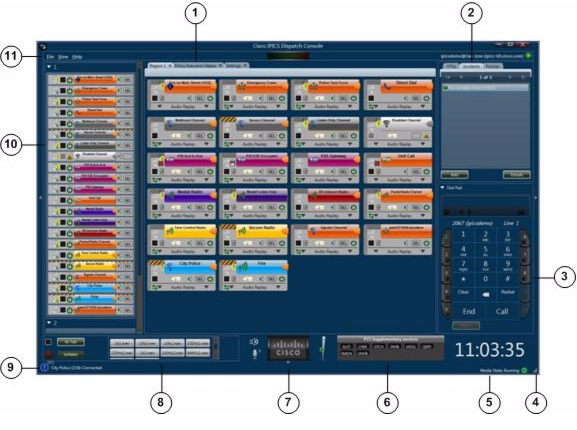Click the info icon in the status bar
Screen dimensions: 577x430
coord(45,367)
